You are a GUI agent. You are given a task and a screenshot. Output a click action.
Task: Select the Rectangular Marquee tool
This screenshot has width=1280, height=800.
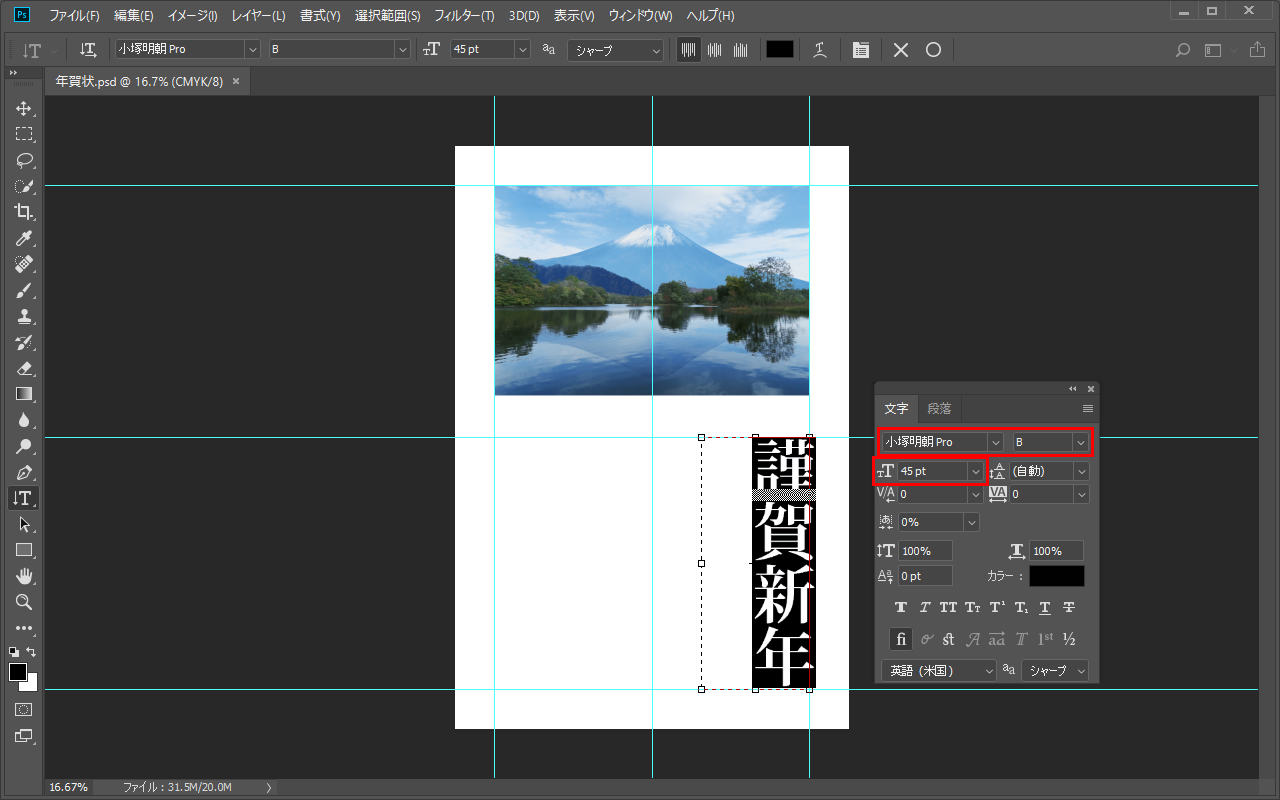24,134
